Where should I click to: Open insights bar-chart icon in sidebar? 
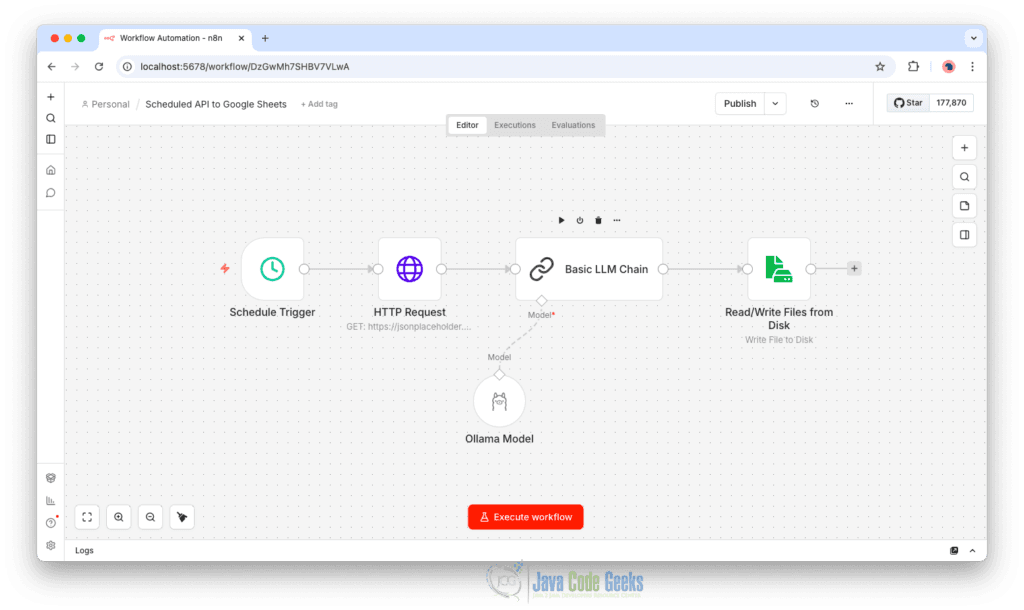tap(51, 500)
